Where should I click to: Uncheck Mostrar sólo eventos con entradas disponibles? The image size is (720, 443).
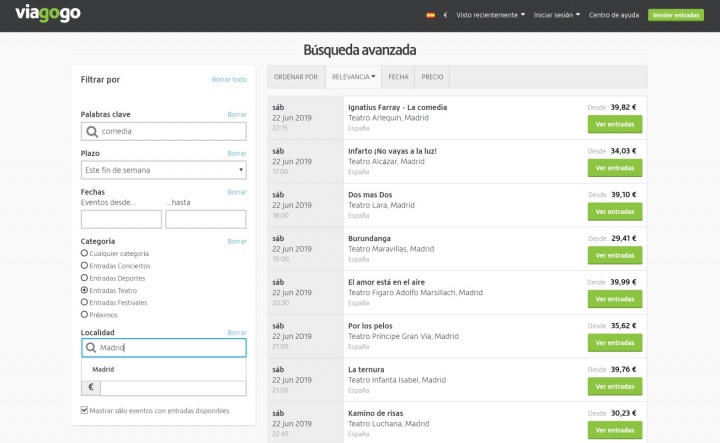tap(85, 410)
